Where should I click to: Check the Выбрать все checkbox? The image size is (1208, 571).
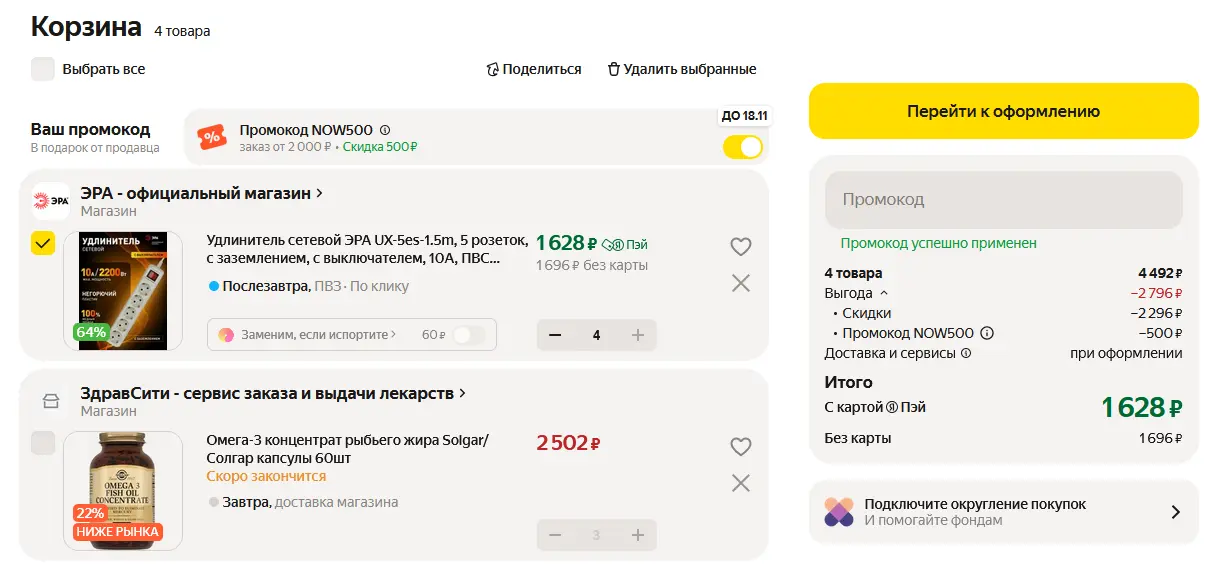pos(43,69)
